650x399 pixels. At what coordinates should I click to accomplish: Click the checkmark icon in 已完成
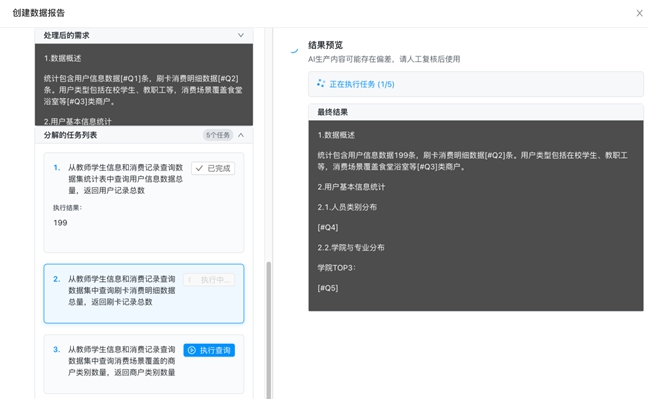[199, 168]
